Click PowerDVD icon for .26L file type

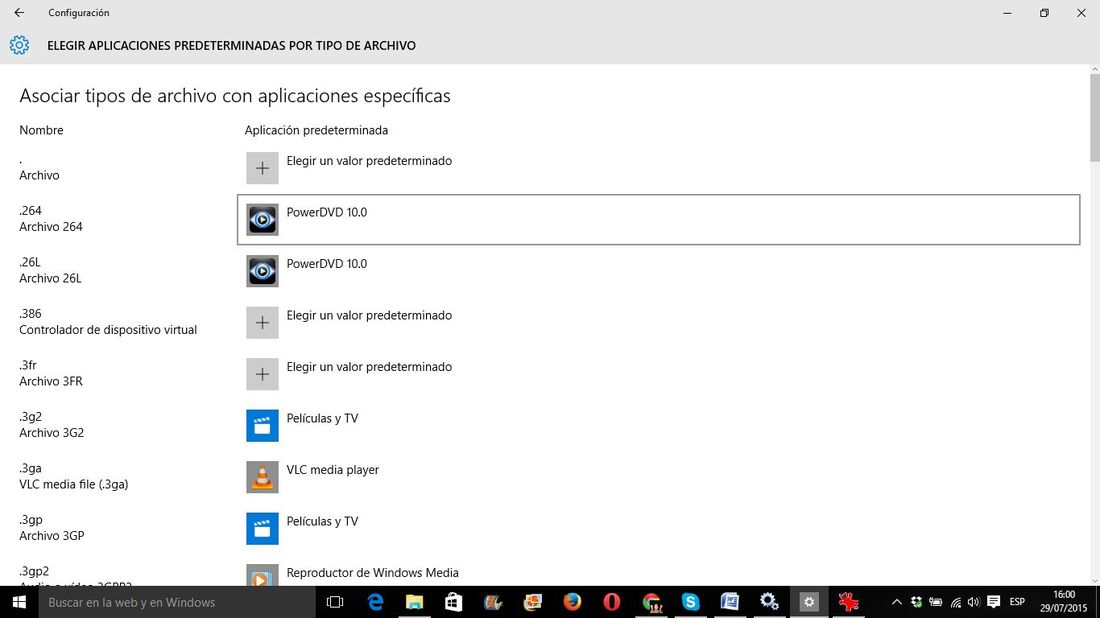262,271
